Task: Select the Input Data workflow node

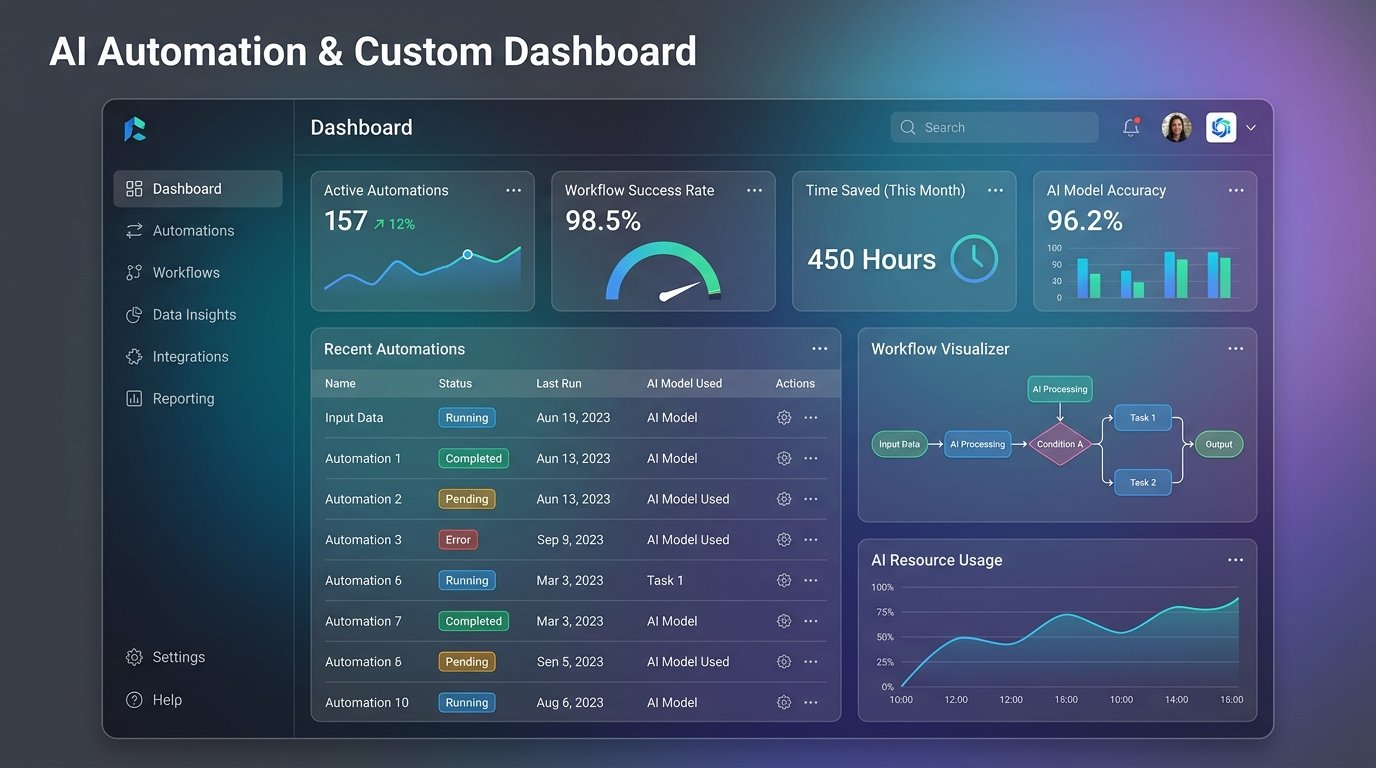Action: click(x=899, y=444)
